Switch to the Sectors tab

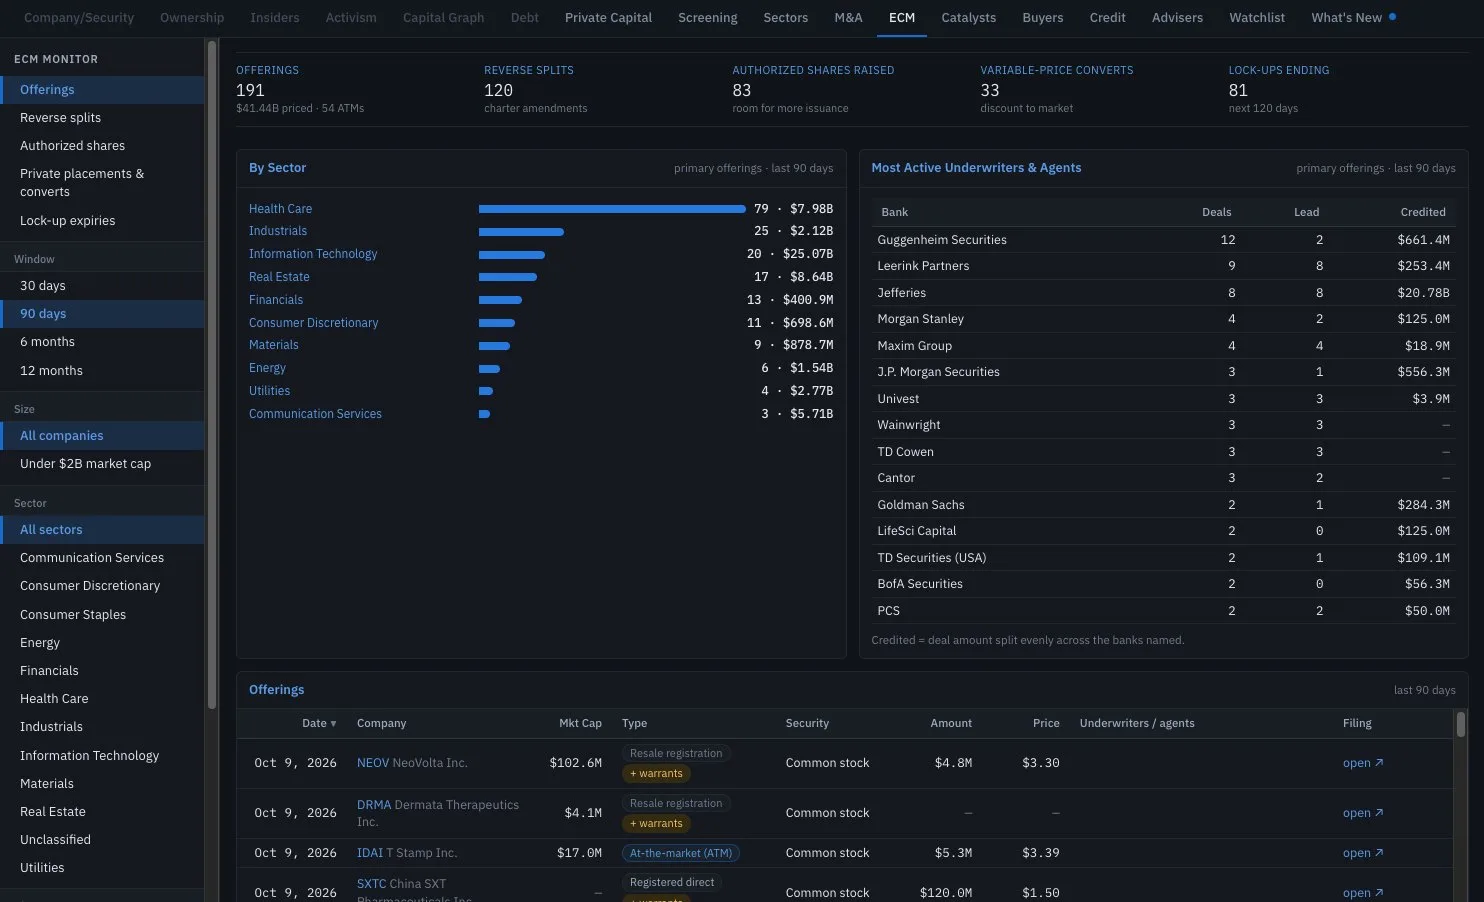pos(786,18)
